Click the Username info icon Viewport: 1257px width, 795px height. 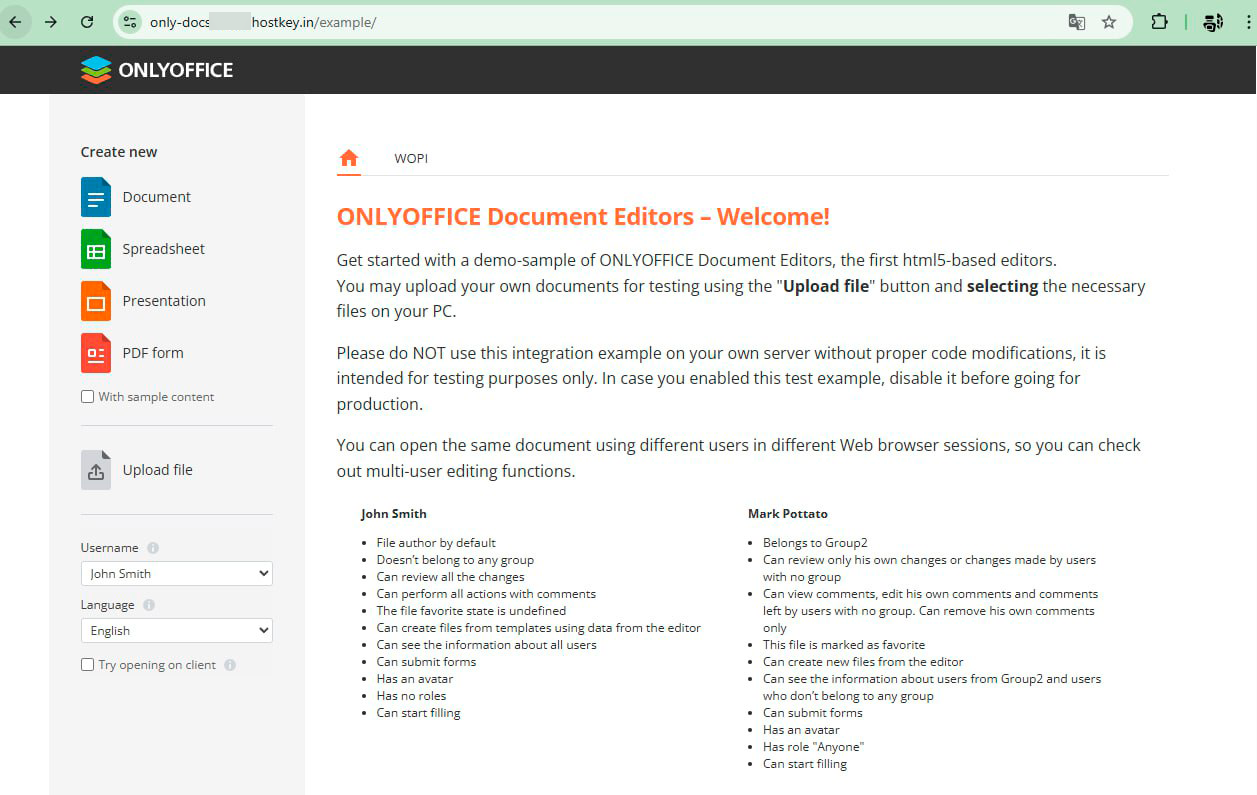pyautogui.click(x=153, y=548)
